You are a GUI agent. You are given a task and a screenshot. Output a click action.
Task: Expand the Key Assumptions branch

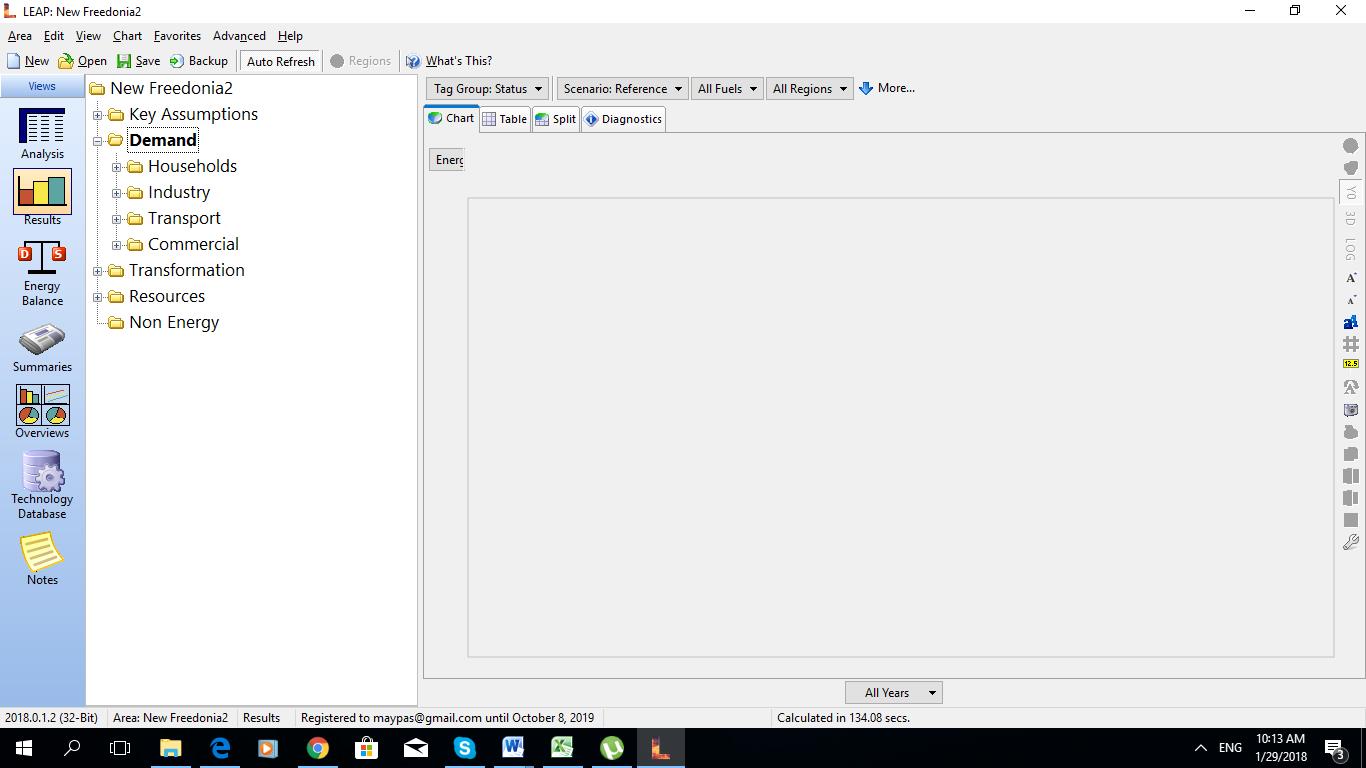click(x=98, y=115)
